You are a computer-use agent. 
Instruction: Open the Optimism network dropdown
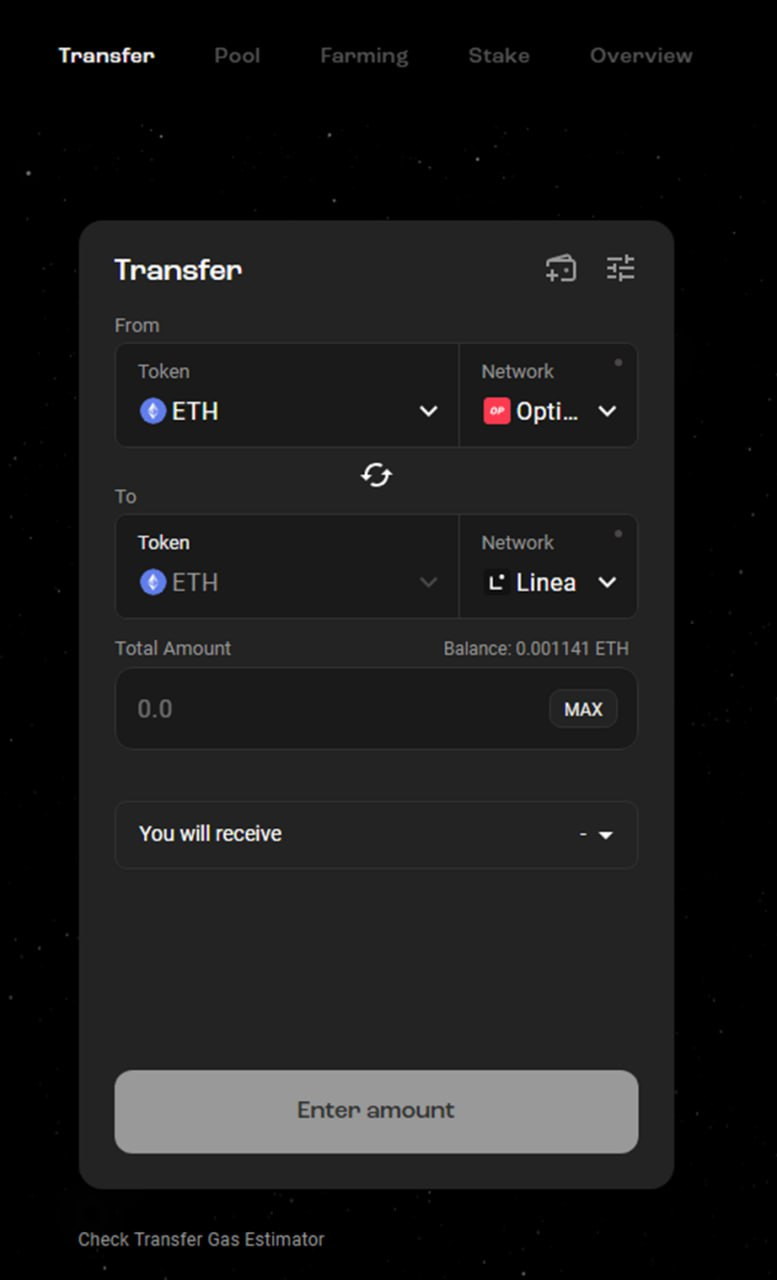548,395
